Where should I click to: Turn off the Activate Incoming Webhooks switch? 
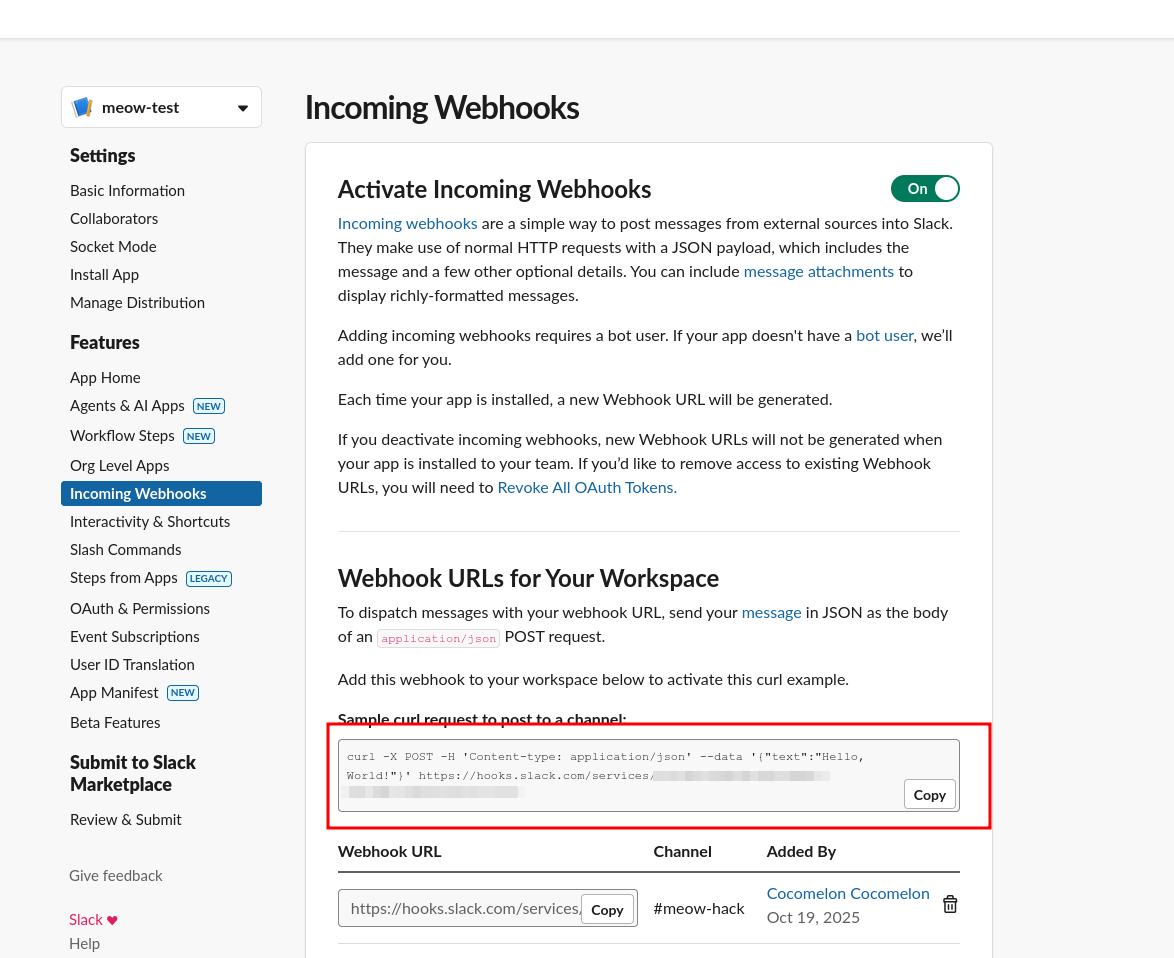pos(925,189)
